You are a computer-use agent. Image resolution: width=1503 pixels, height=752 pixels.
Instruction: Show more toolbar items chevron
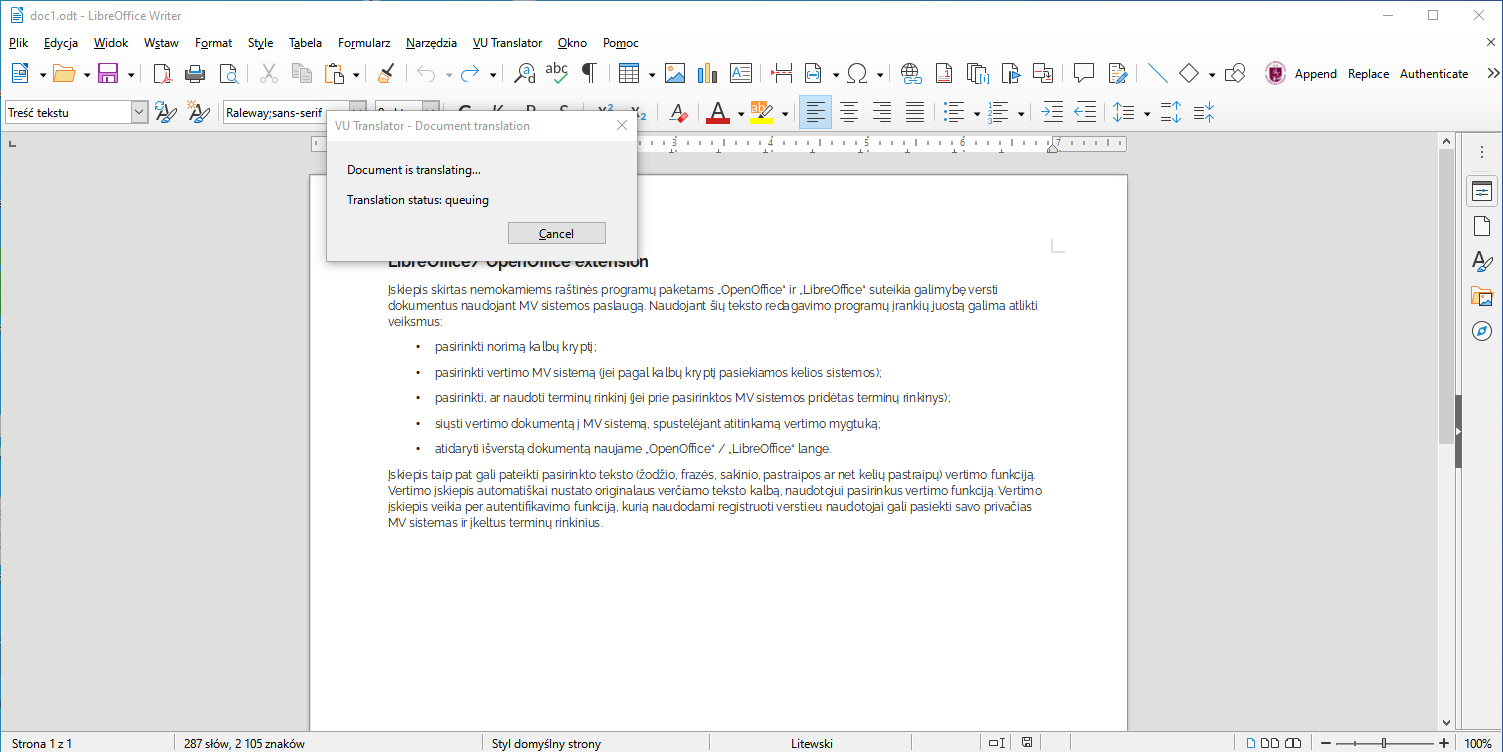[1493, 74]
